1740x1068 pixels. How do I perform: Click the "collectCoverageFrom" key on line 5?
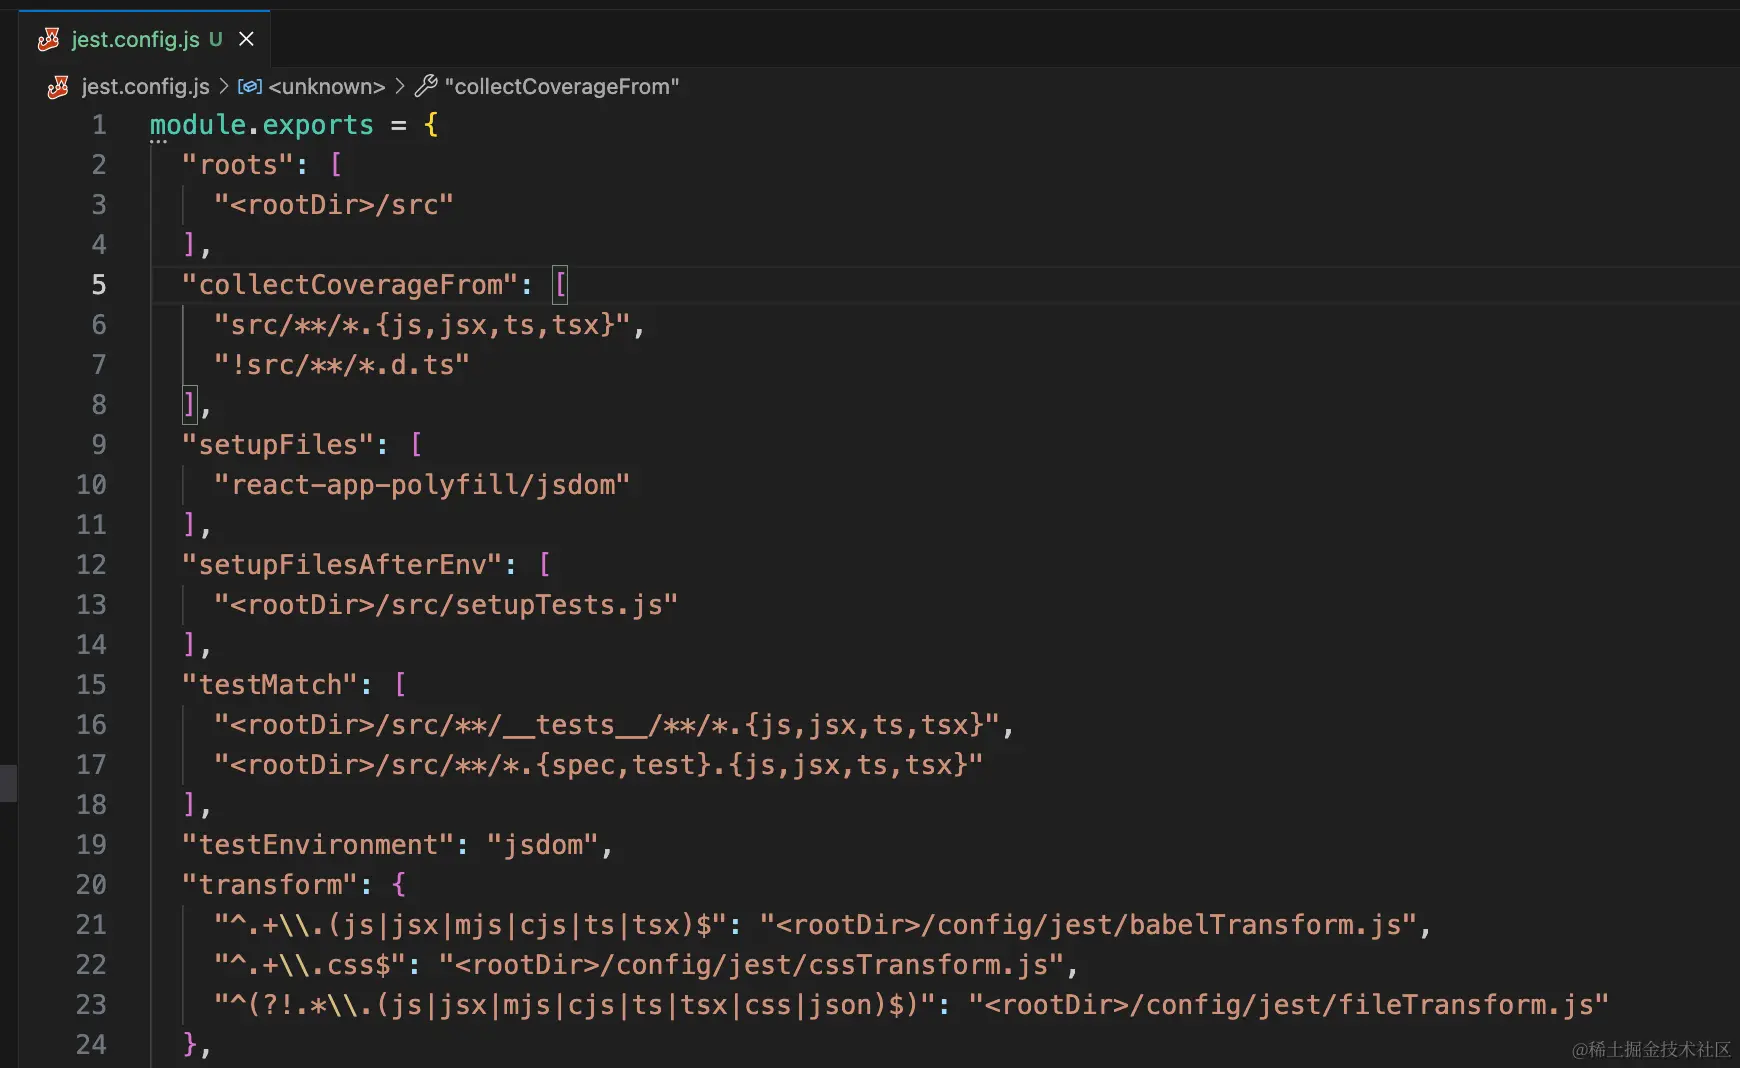(350, 285)
